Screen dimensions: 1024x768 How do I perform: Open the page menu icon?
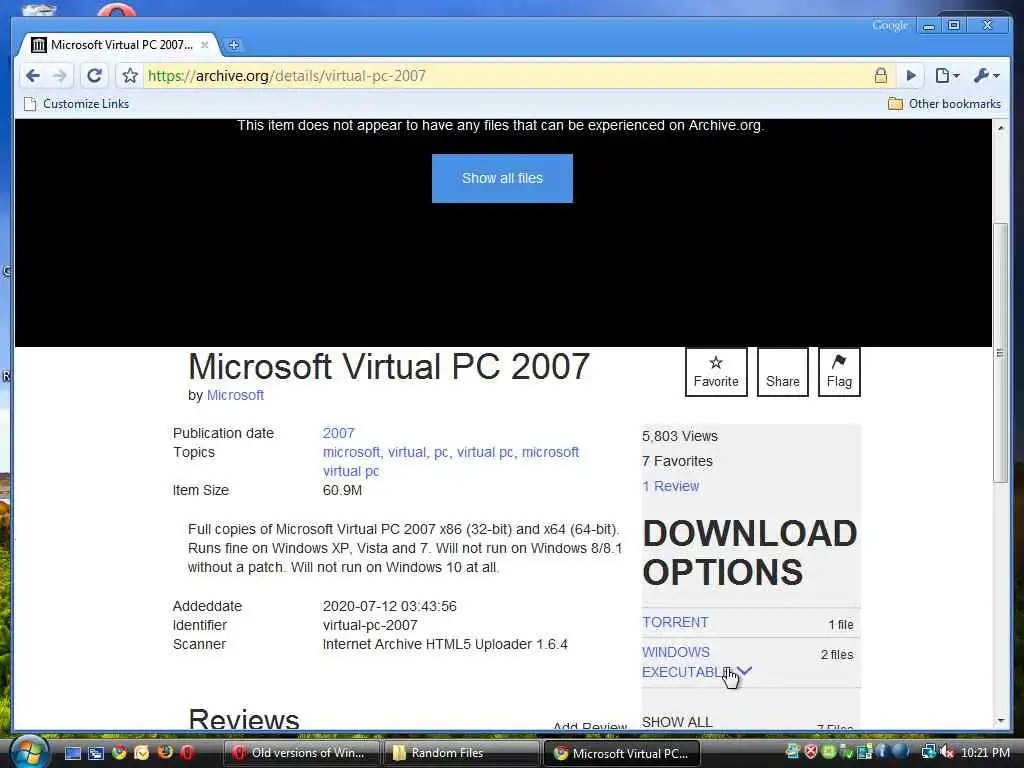[946, 76]
